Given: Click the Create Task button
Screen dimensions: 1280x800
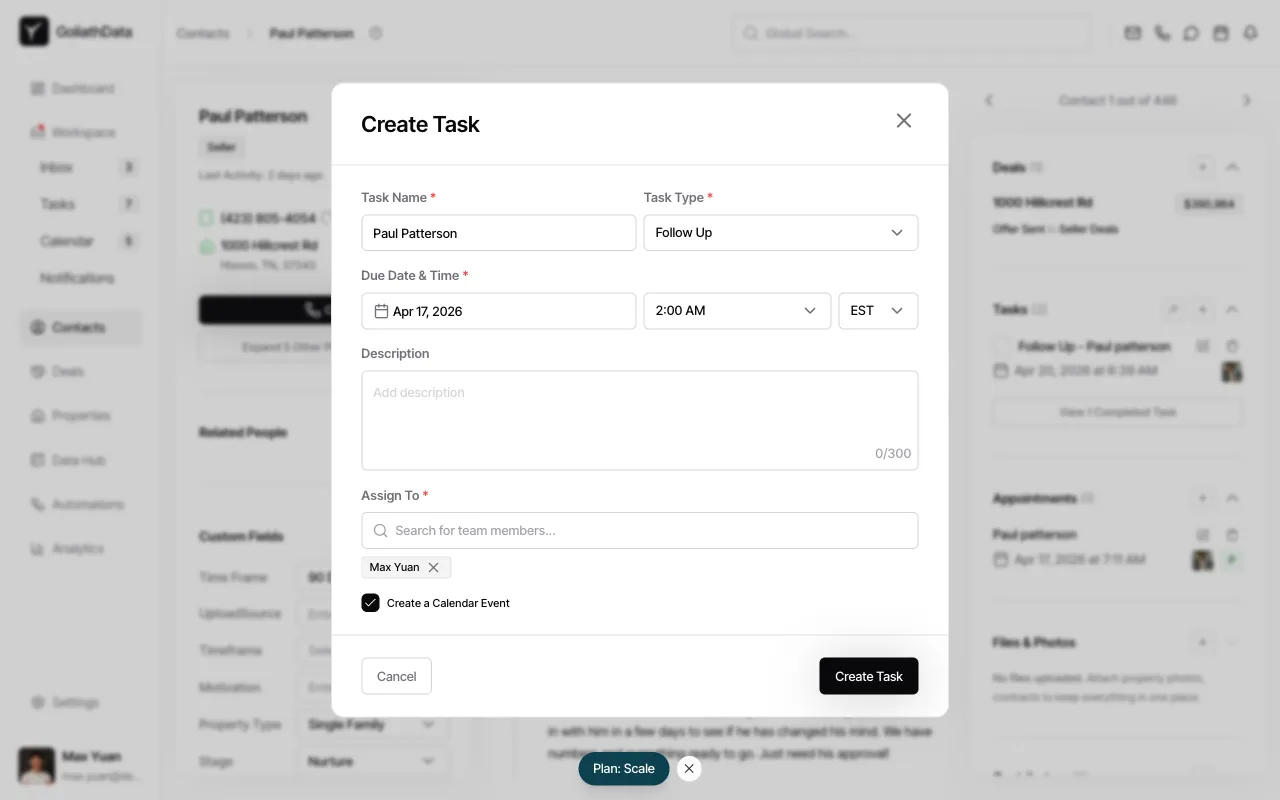Looking at the screenshot, I should (868, 676).
